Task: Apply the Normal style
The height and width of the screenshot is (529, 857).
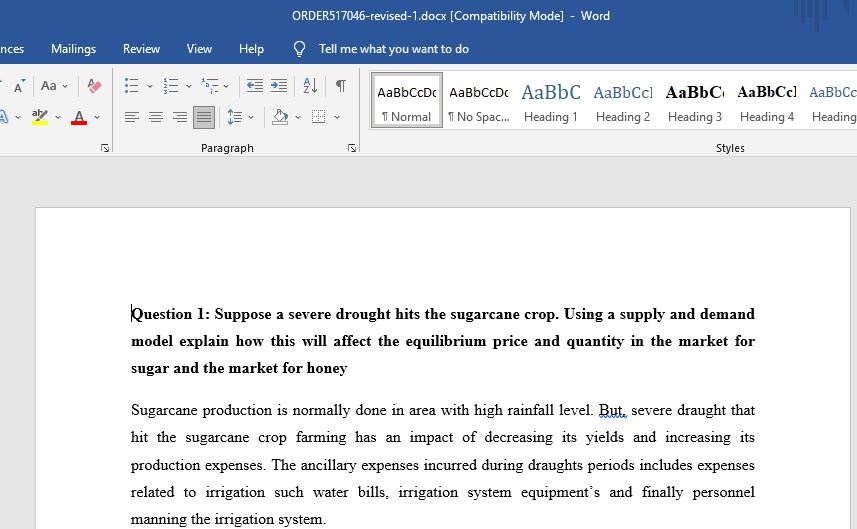Action: point(407,101)
